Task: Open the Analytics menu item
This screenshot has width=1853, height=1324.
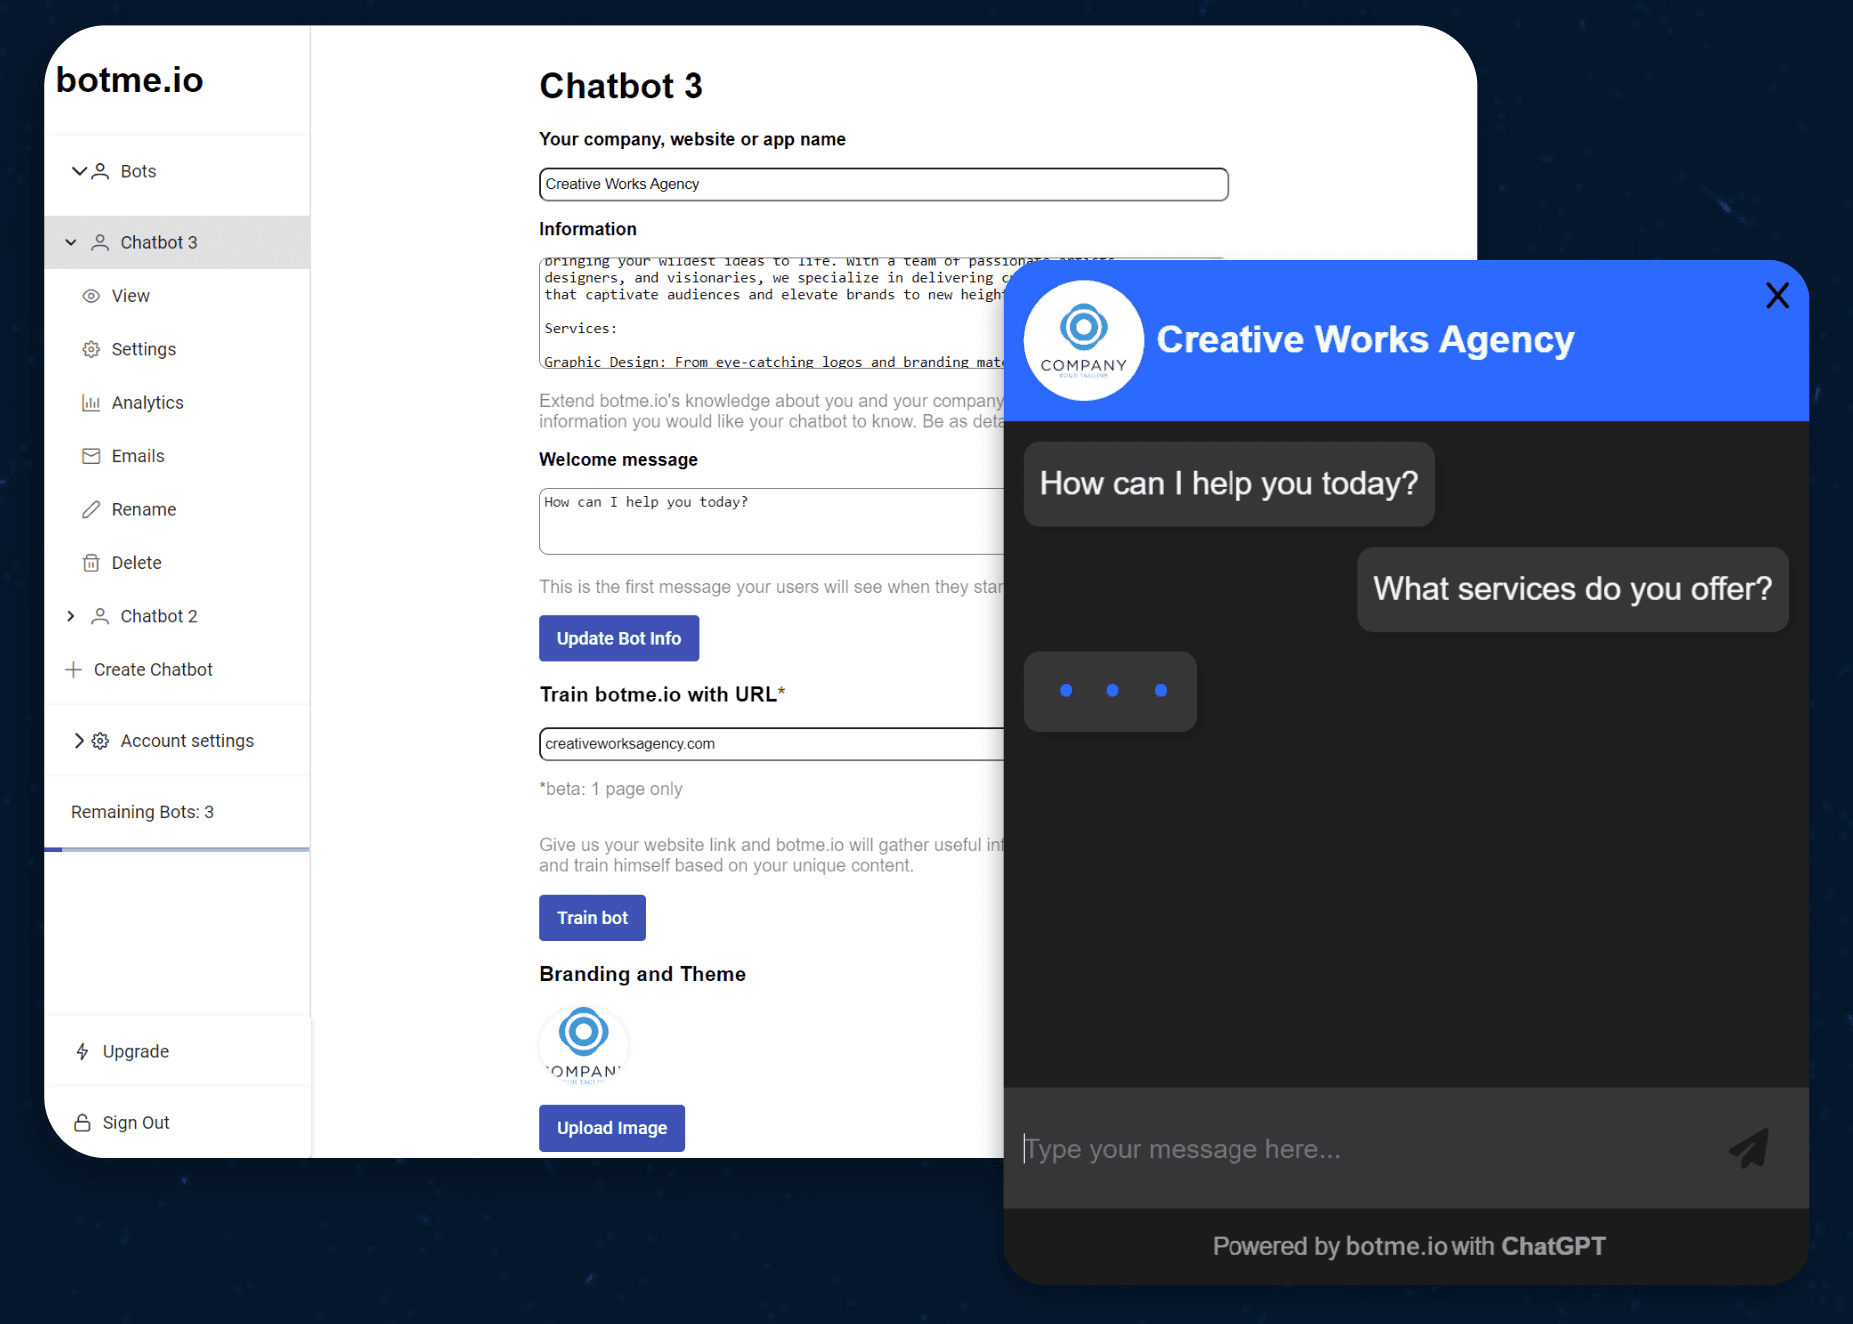Action: pos(148,402)
